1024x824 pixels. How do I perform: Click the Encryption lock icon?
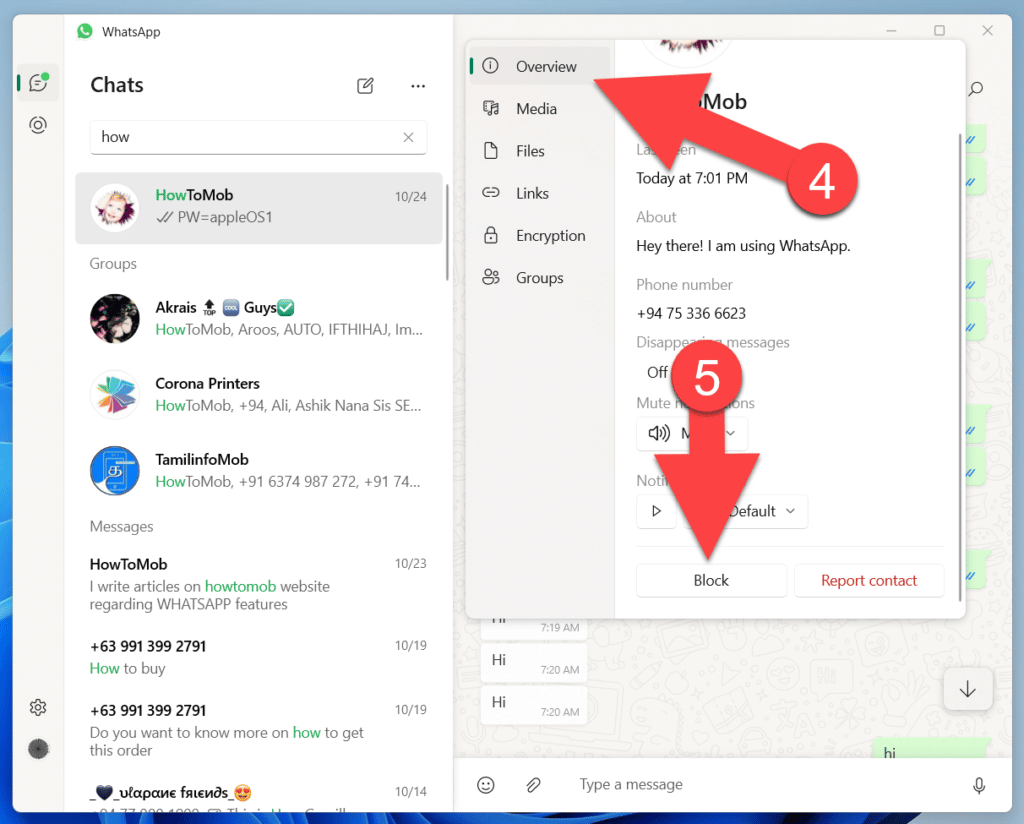[x=490, y=235]
